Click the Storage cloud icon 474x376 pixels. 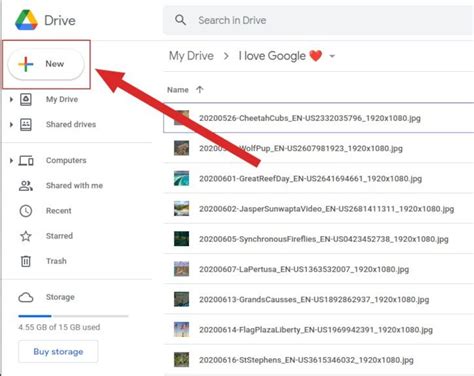click(x=26, y=297)
